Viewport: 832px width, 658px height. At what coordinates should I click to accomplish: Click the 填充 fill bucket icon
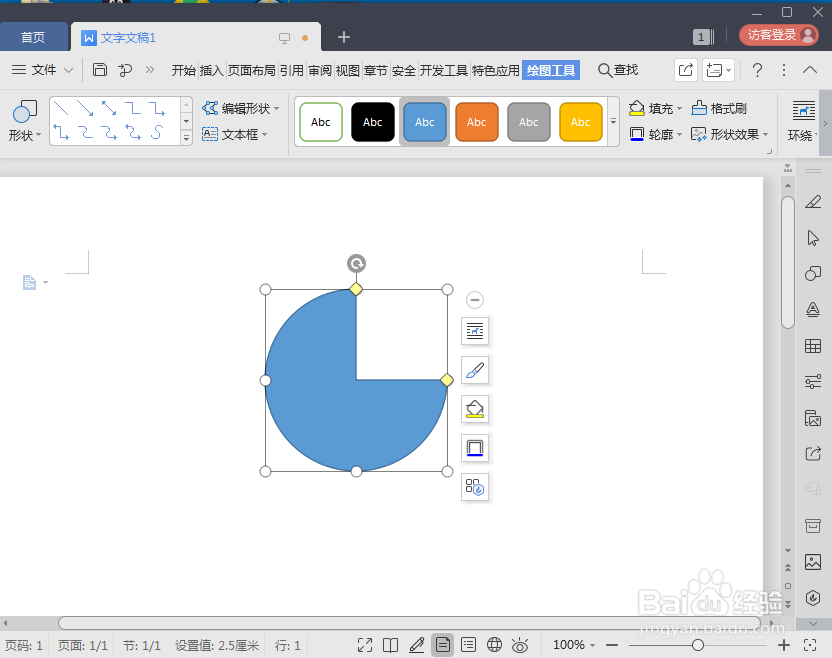click(x=636, y=108)
